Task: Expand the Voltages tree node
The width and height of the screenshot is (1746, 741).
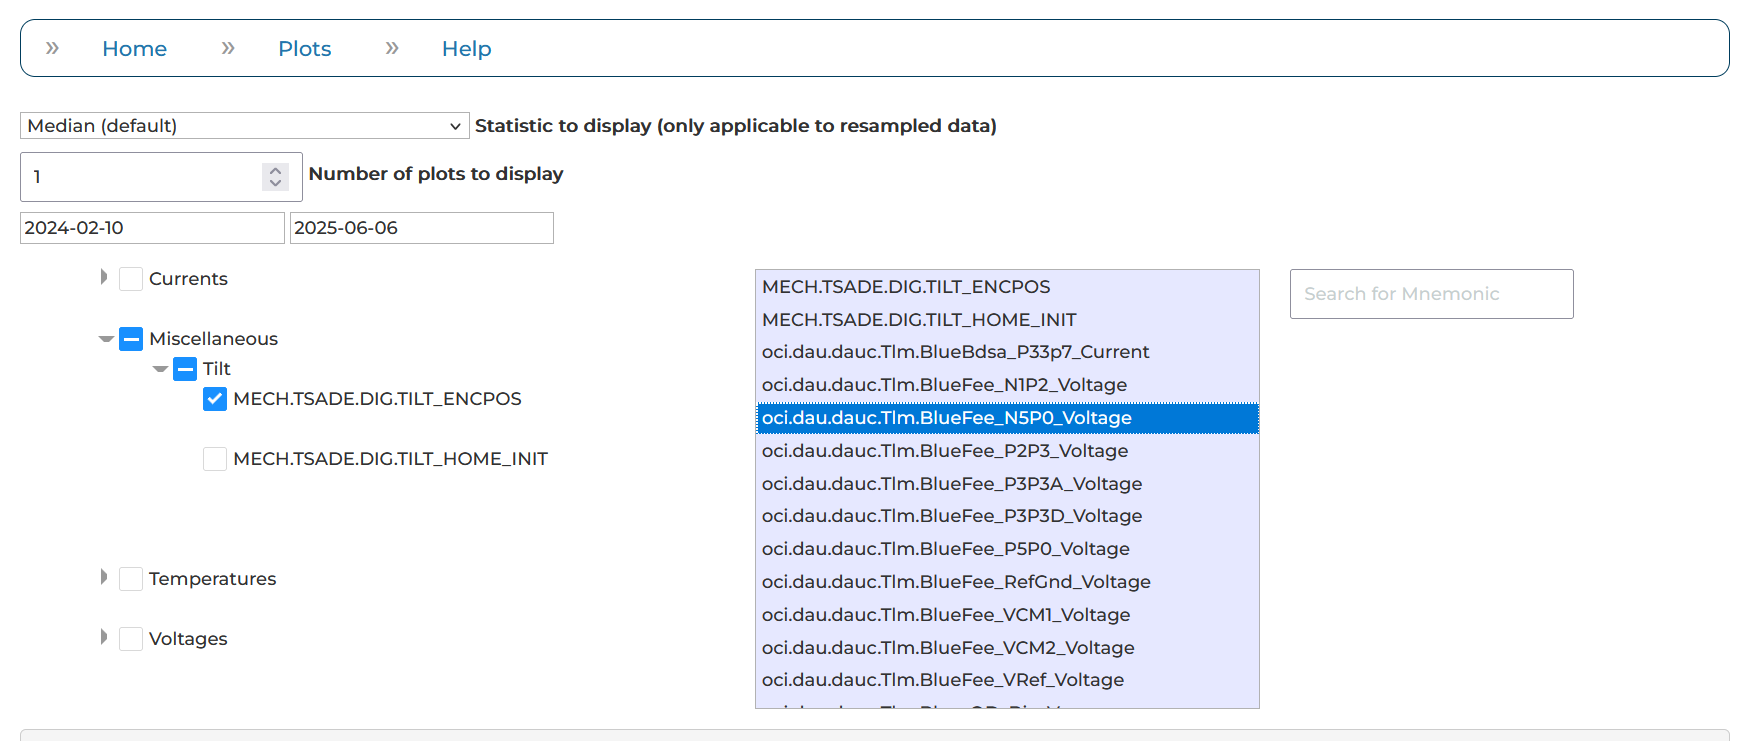Action: coord(104,637)
